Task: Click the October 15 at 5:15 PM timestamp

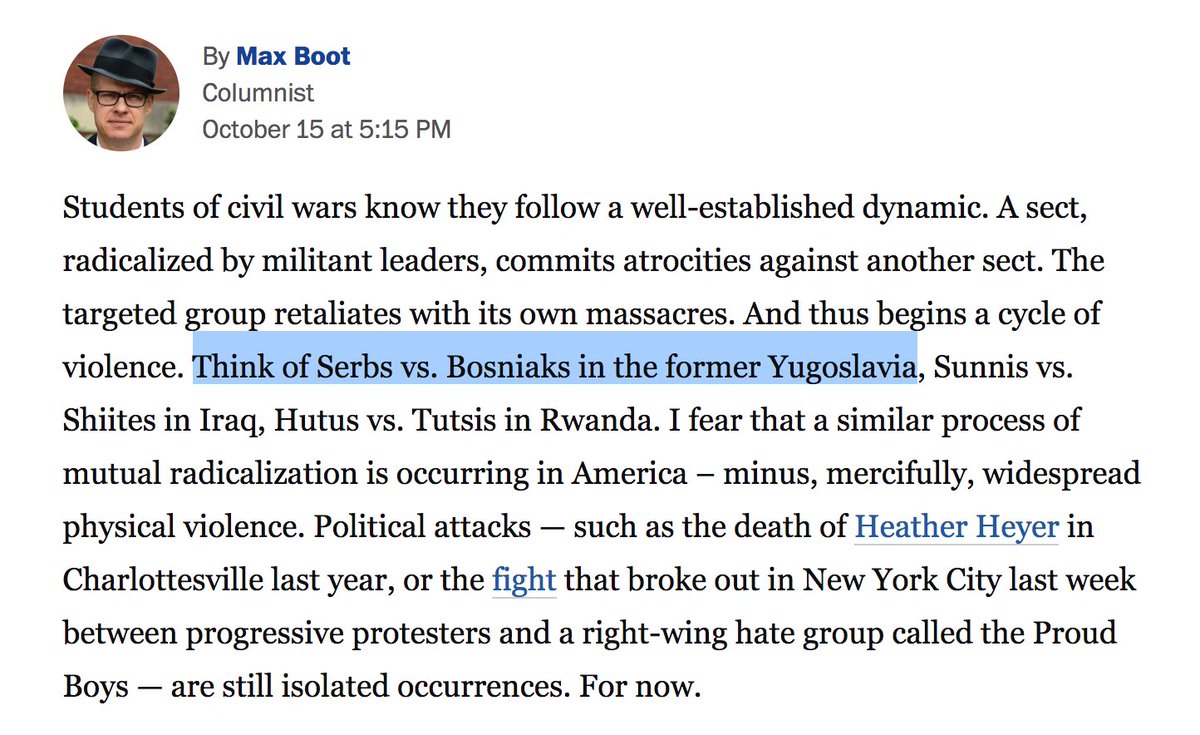Action: [326, 129]
